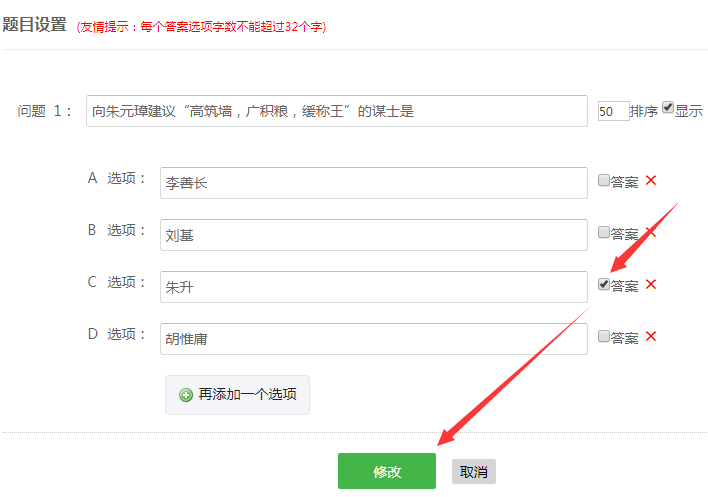This screenshot has height=497, width=708.
Task: Click the B 选项 label
Action: tap(116, 230)
